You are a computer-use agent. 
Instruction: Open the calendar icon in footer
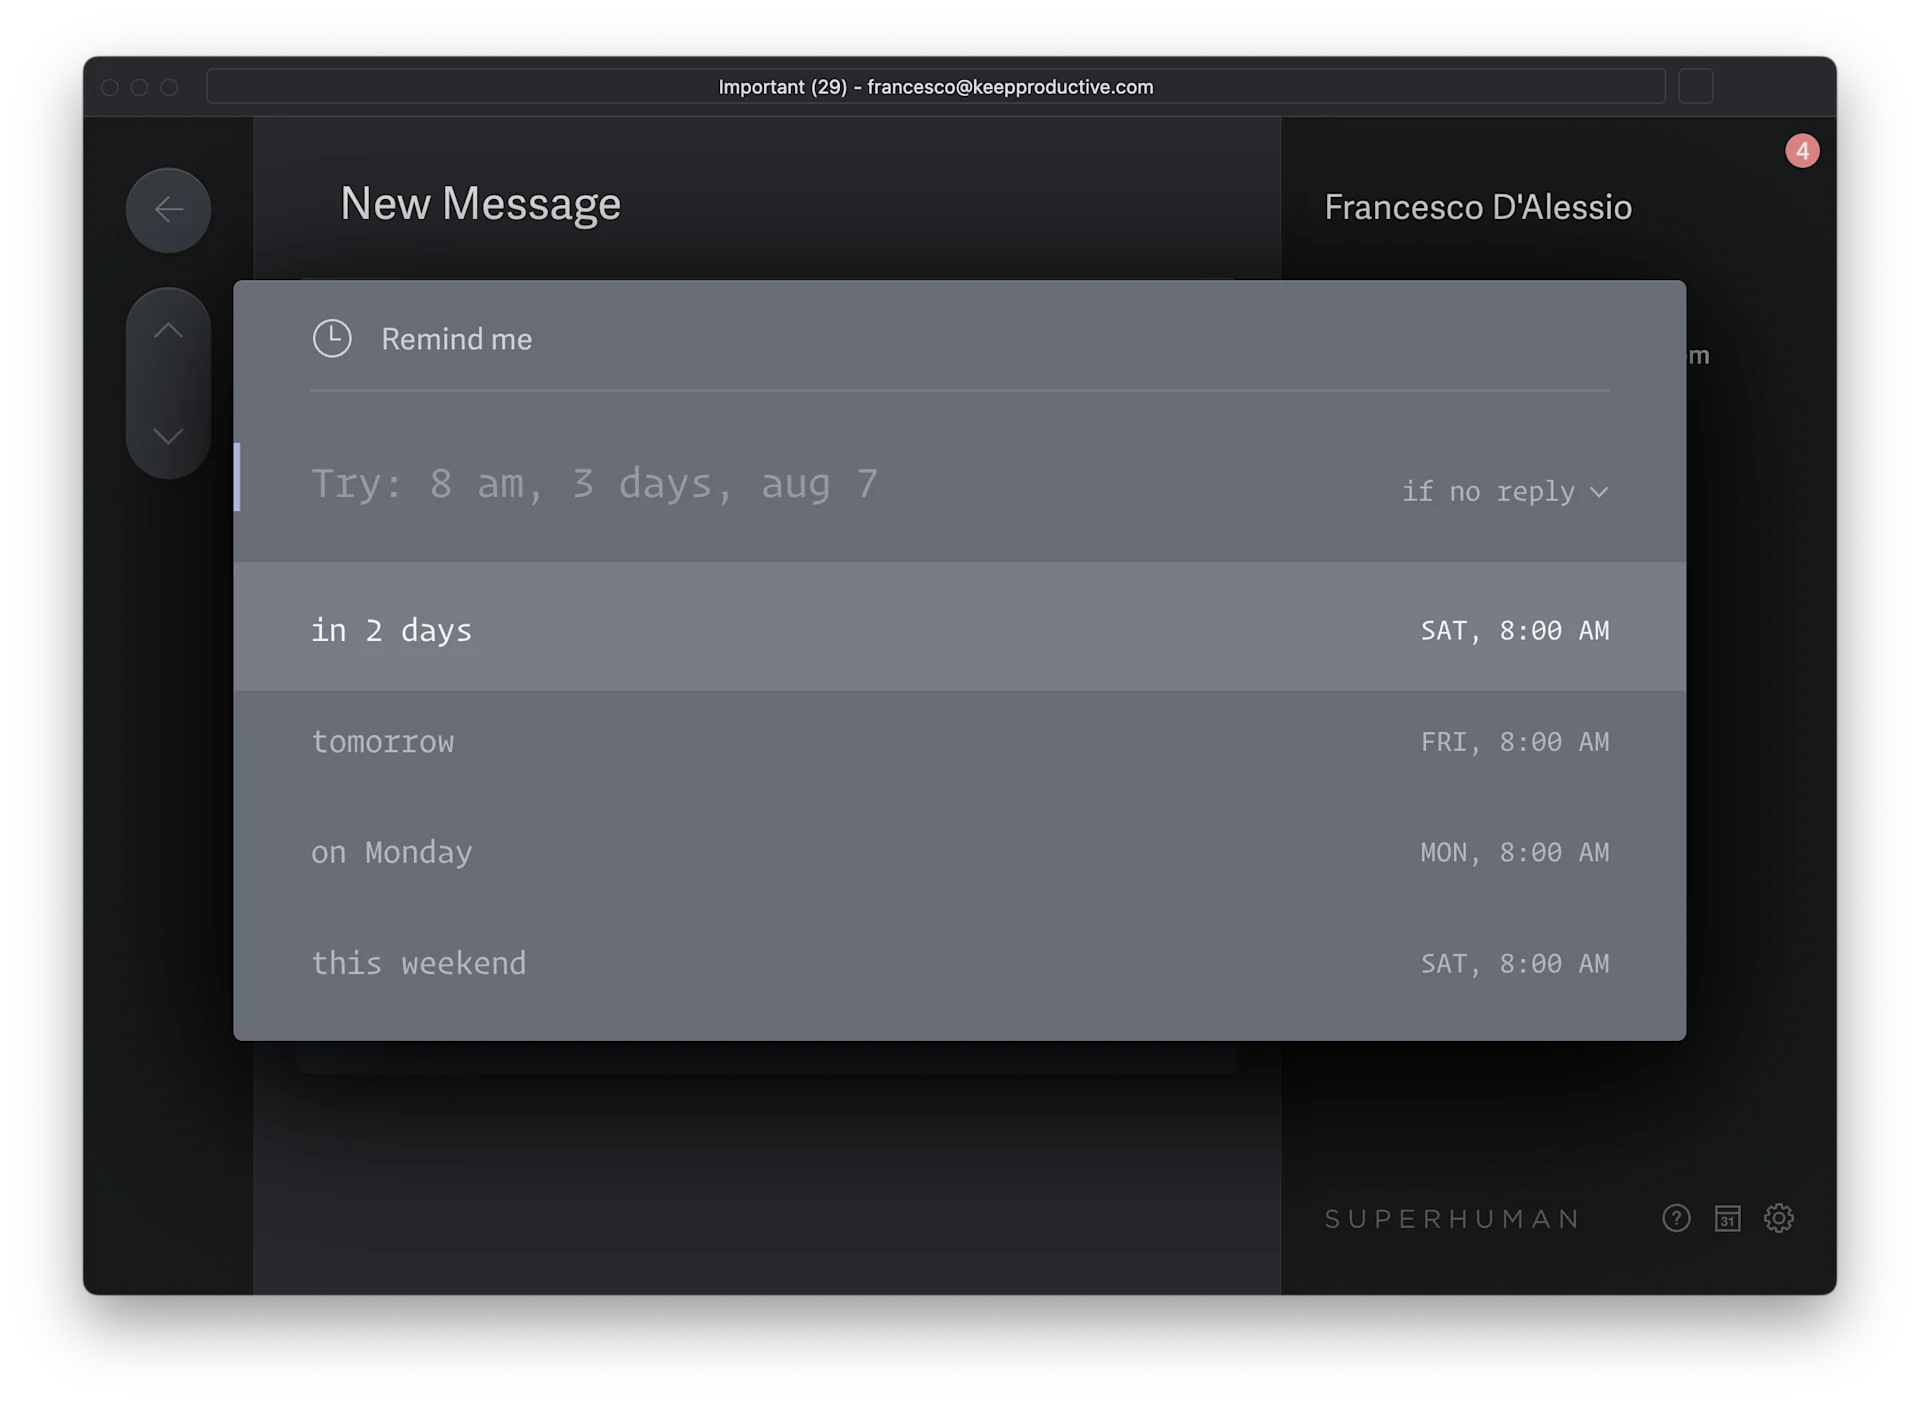pyautogui.click(x=1727, y=1218)
